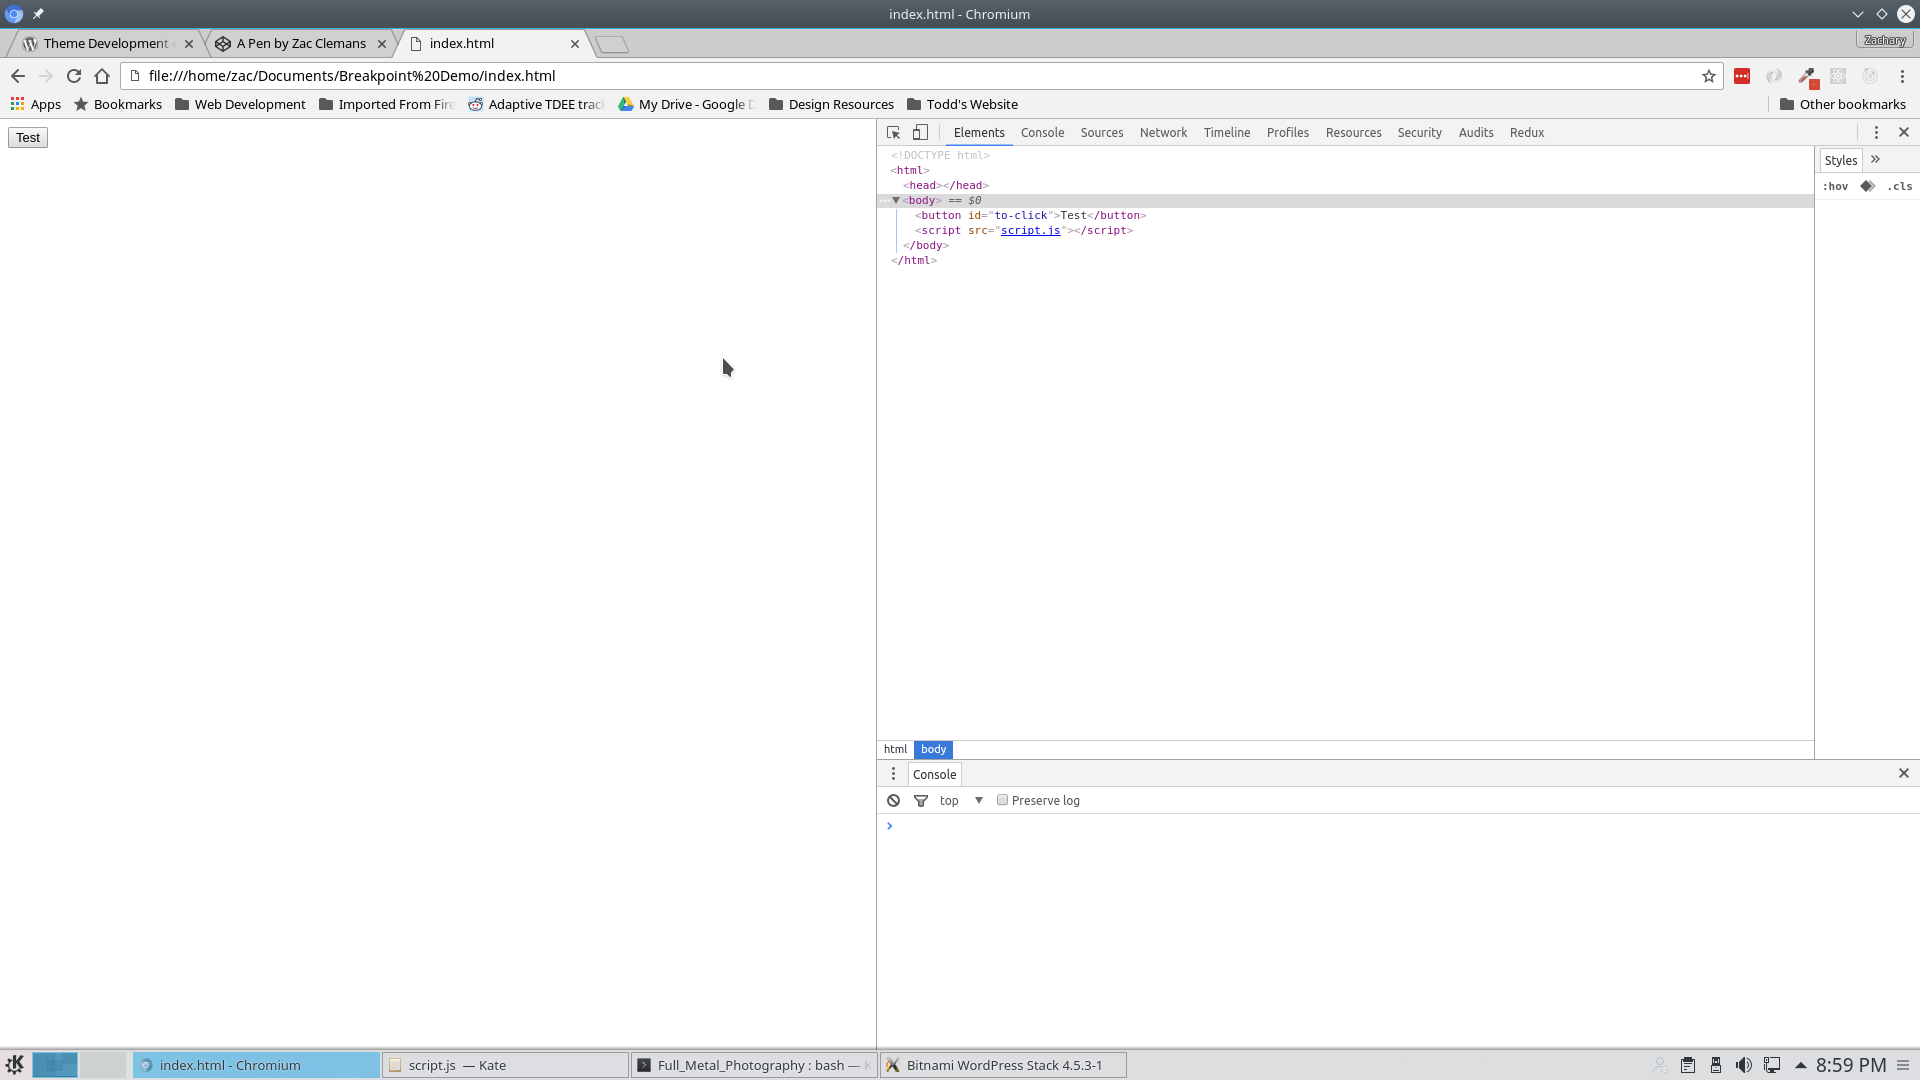This screenshot has width=1920, height=1080.
Task: Click the clear console icon
Action: pyautogui.click(x=893, y=801)
